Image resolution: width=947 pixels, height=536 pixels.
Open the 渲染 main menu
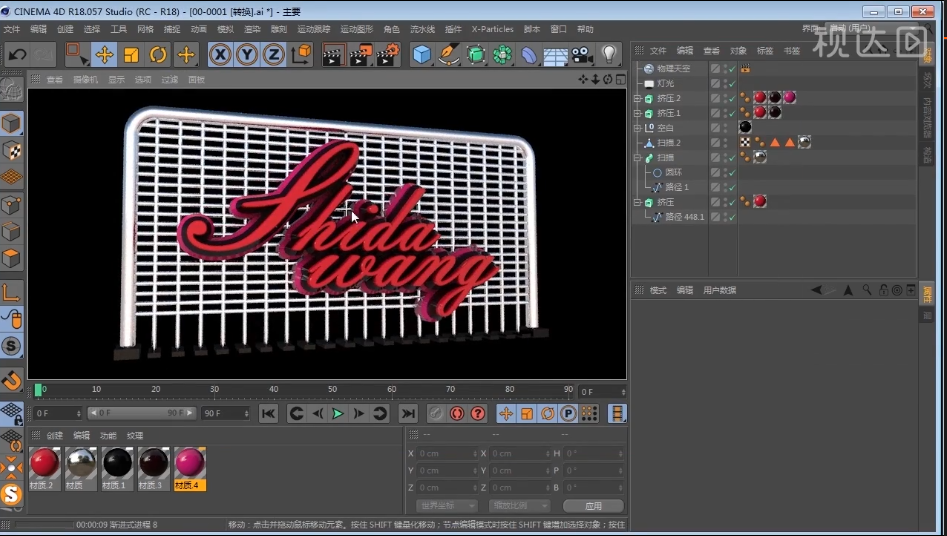click(x=252, y=29)
